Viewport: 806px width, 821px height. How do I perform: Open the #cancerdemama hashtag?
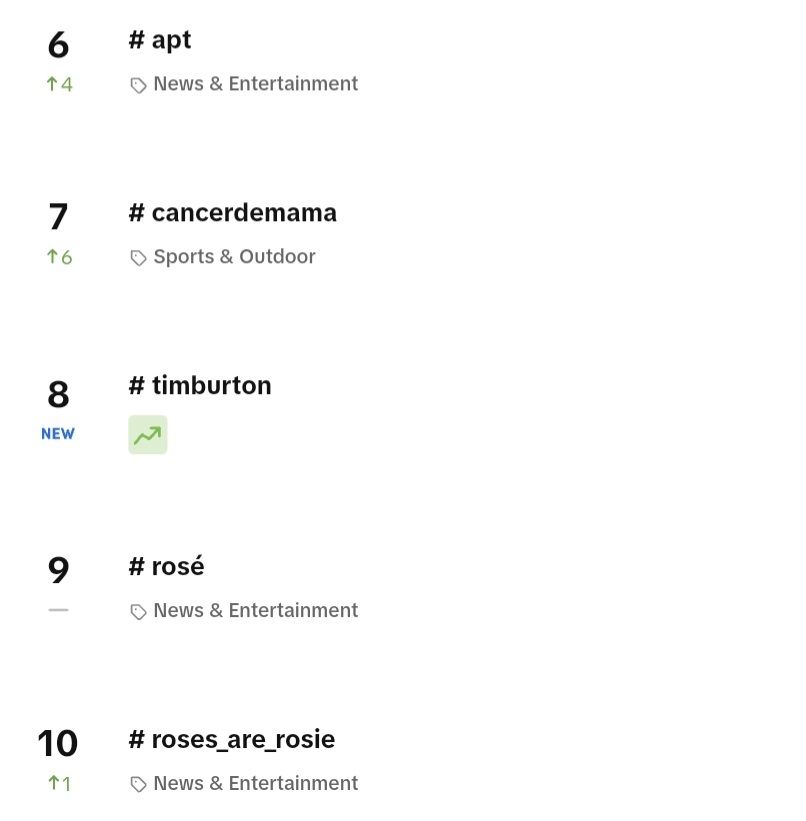(x=233, y=213)
